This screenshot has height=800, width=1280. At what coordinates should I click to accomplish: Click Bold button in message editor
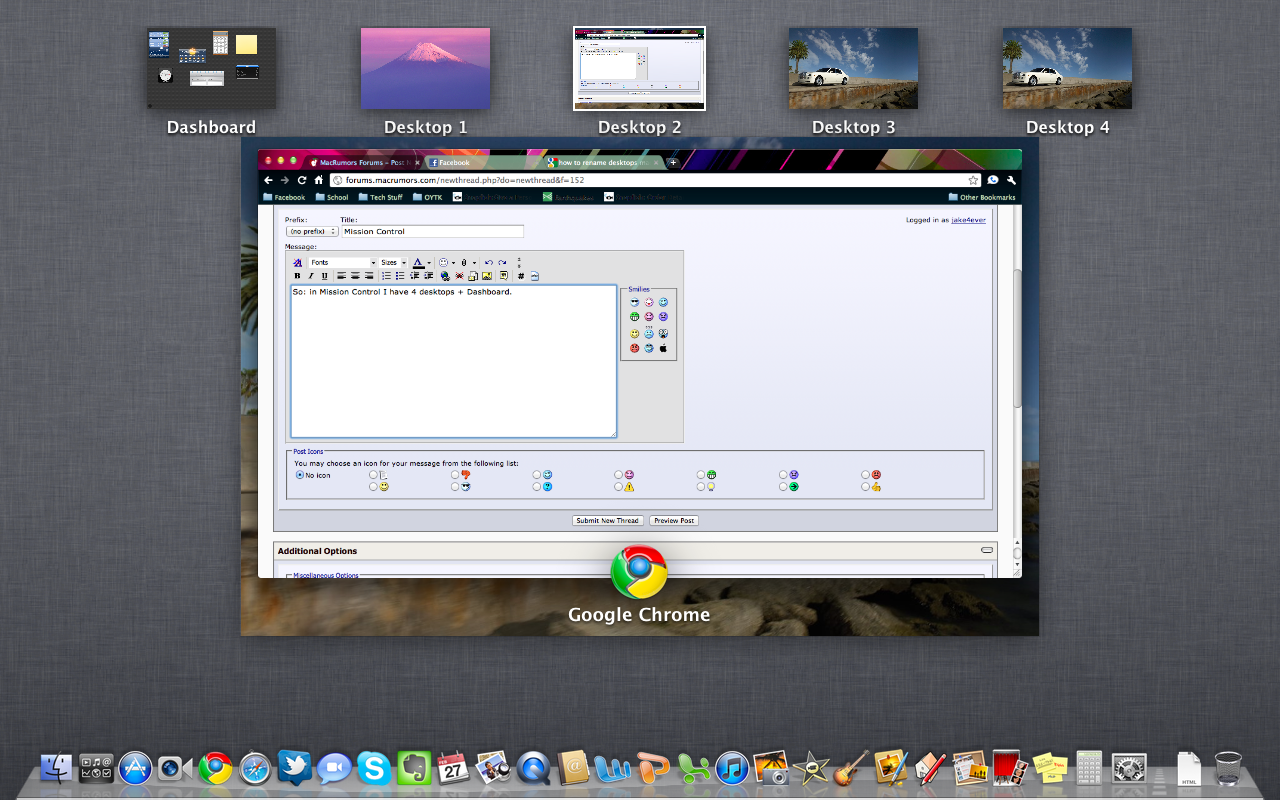point(297,276)
